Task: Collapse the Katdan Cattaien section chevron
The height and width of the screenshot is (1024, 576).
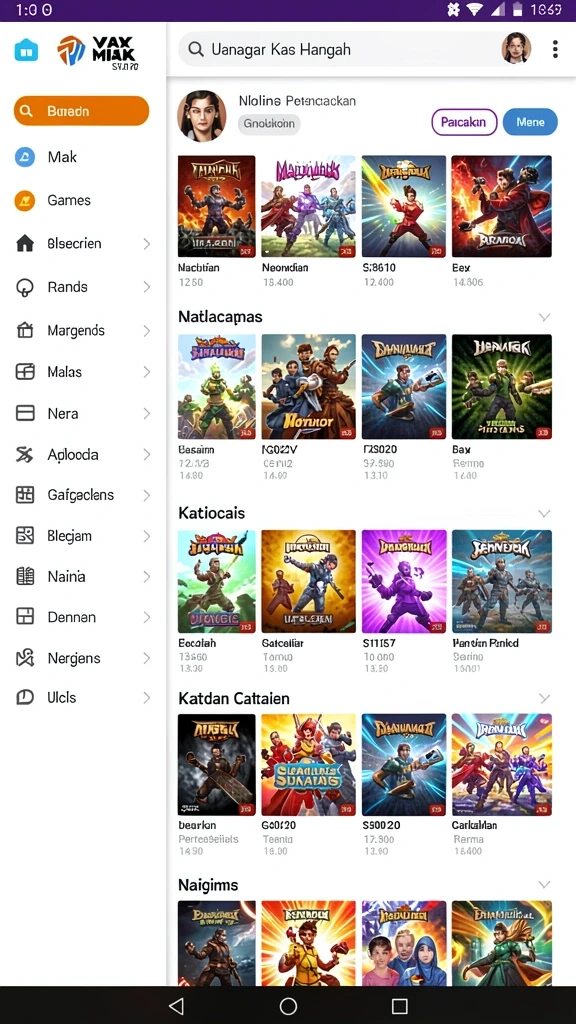Action: 544,699
